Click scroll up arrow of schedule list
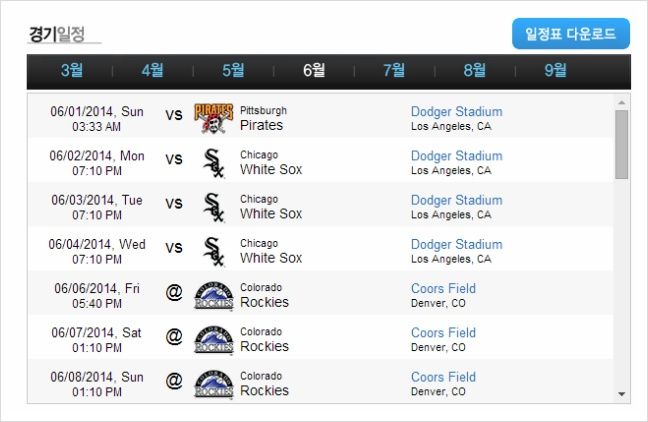Image resolution: width=648 pixels, height=422 pixels. 622,103
